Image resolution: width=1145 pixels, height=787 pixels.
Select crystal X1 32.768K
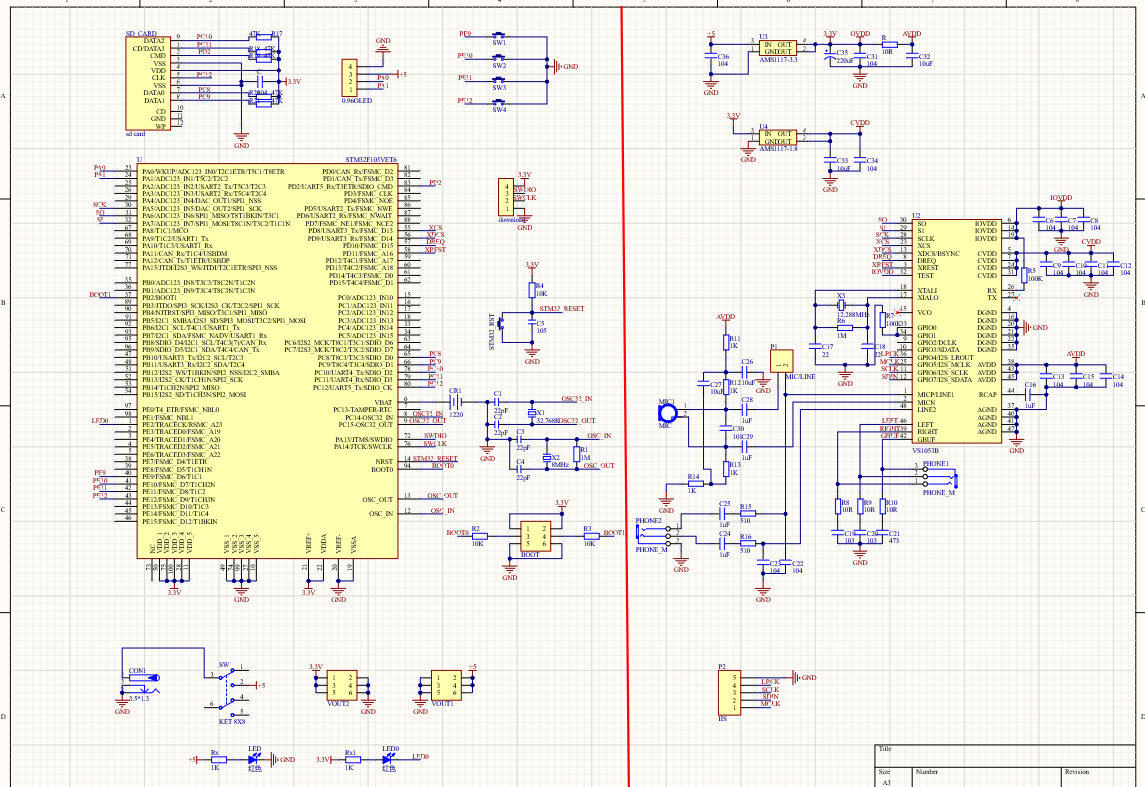tap(532, 413)
